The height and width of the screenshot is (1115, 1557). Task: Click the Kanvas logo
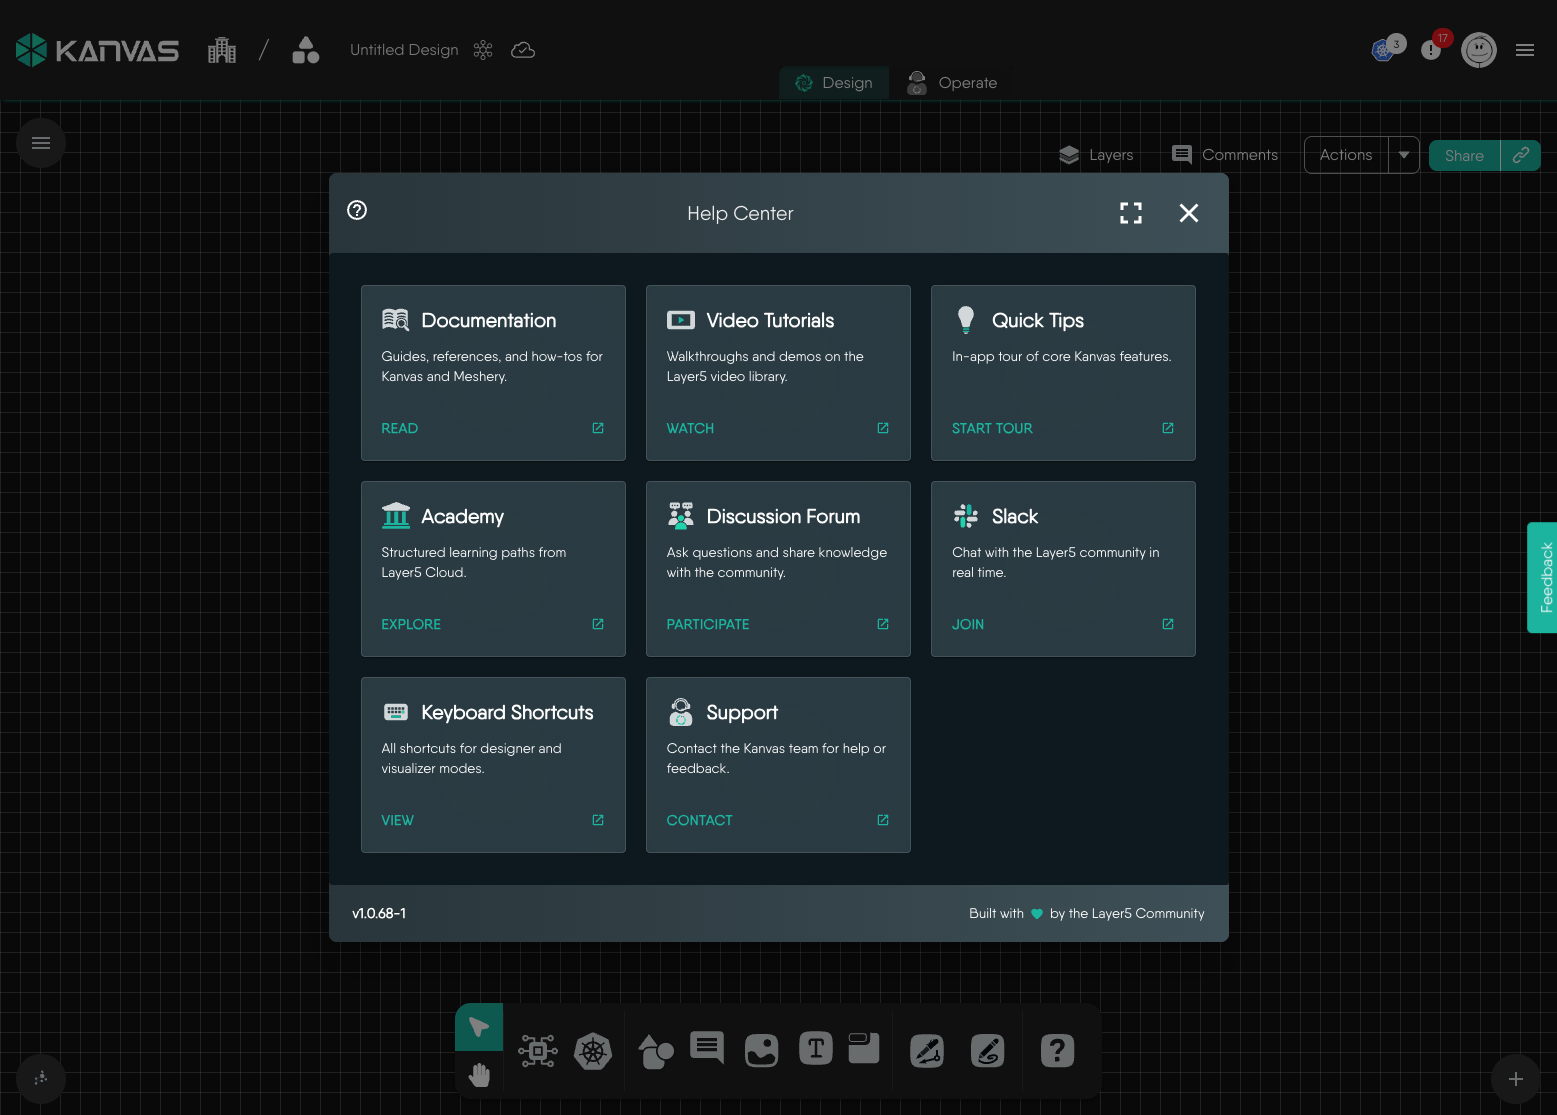pyautogui.click(x=97, y=50)
